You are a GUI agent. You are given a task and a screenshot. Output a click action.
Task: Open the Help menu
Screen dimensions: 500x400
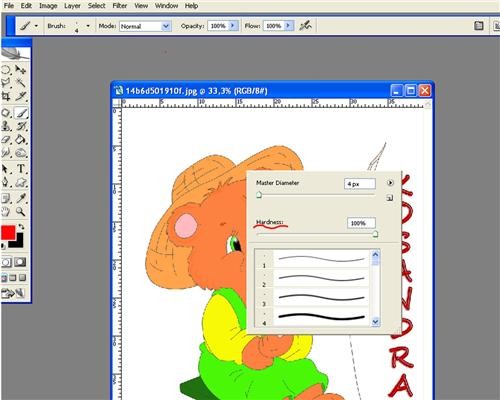(191, 6)
